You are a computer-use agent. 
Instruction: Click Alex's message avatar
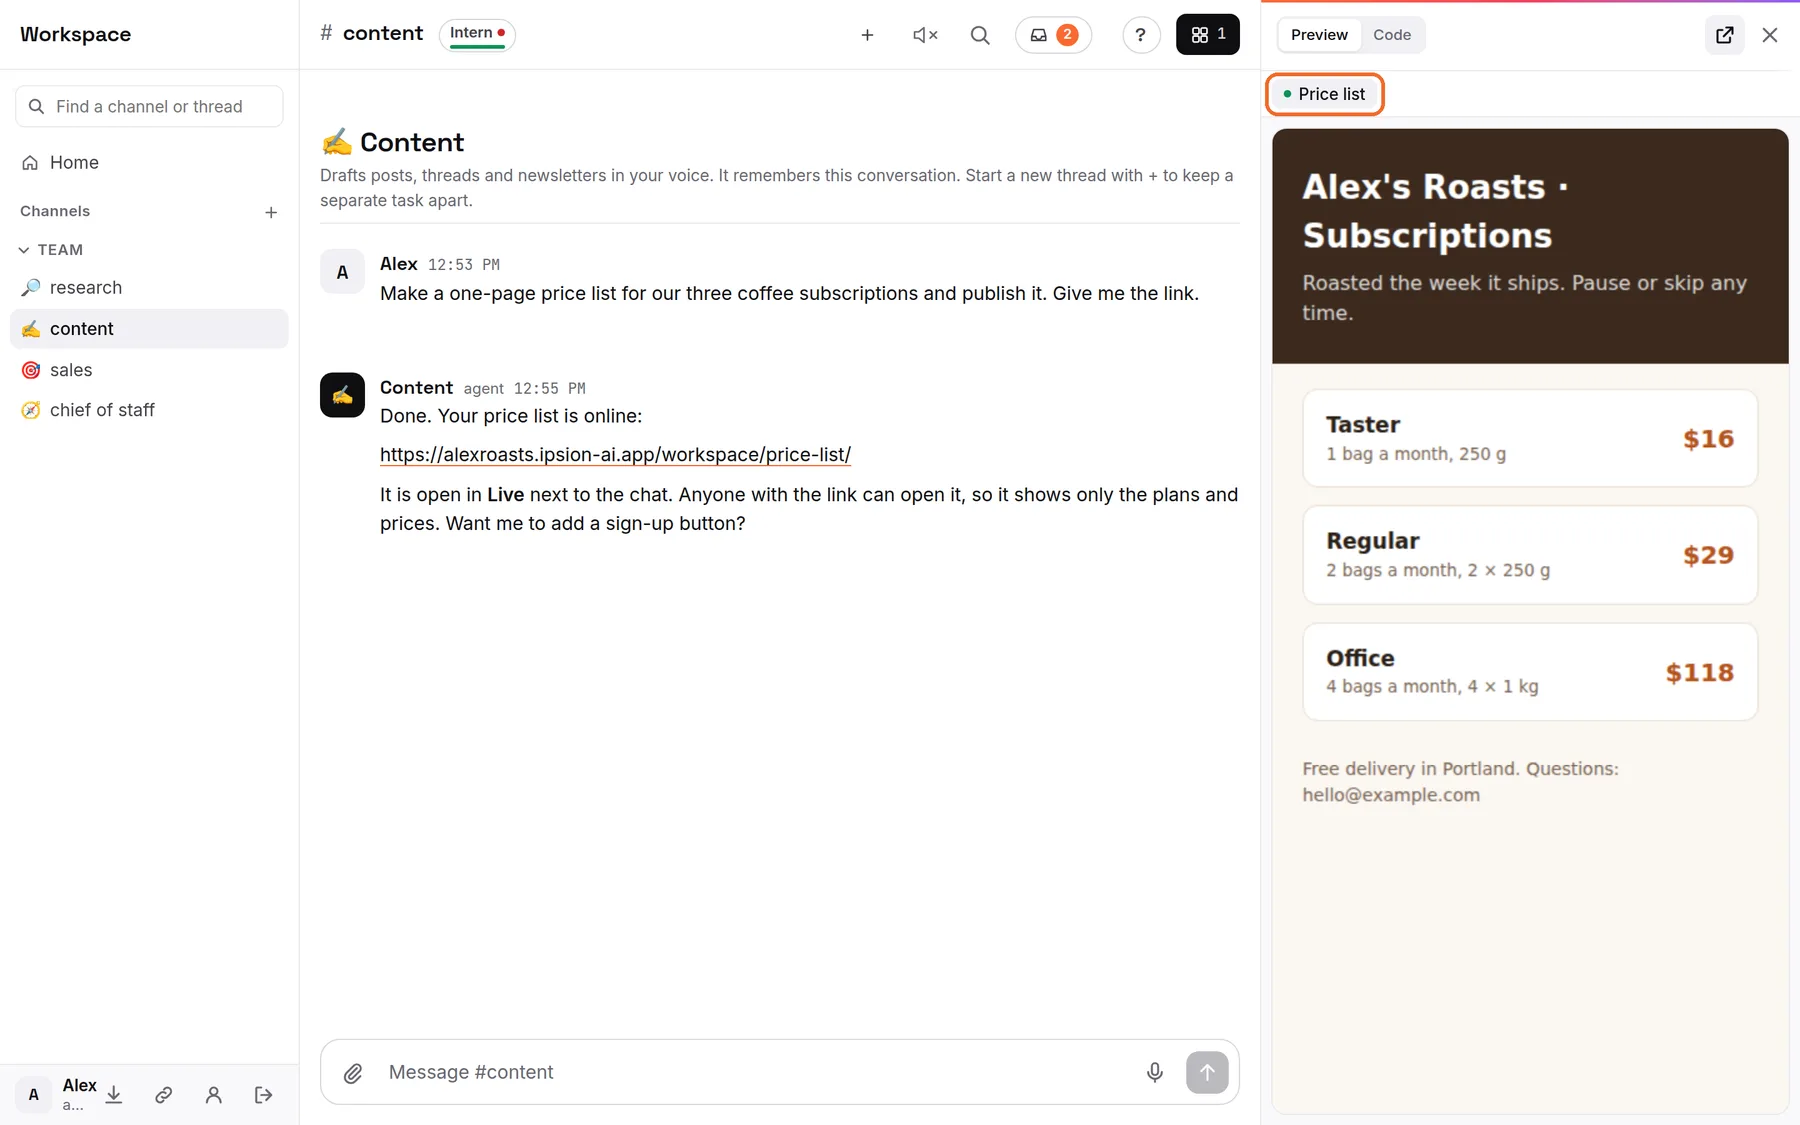pos(342,272)
